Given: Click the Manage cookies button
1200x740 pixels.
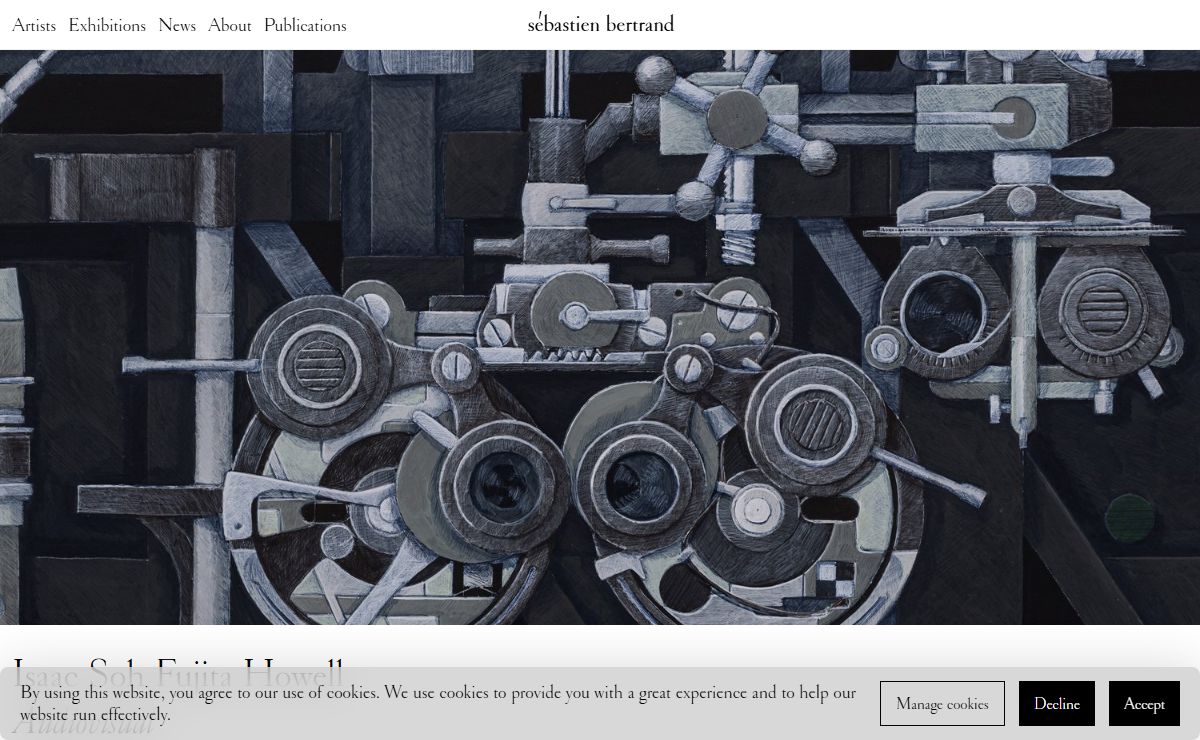Looking at the screenshot, I should (x=942, y=704).
